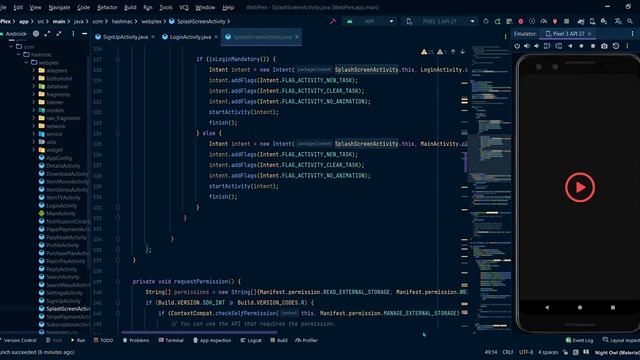Image resolution: width=640 pixels, height=360 pixels.
Task: Open the TODO tool window
Action: (x=103, y=340)
